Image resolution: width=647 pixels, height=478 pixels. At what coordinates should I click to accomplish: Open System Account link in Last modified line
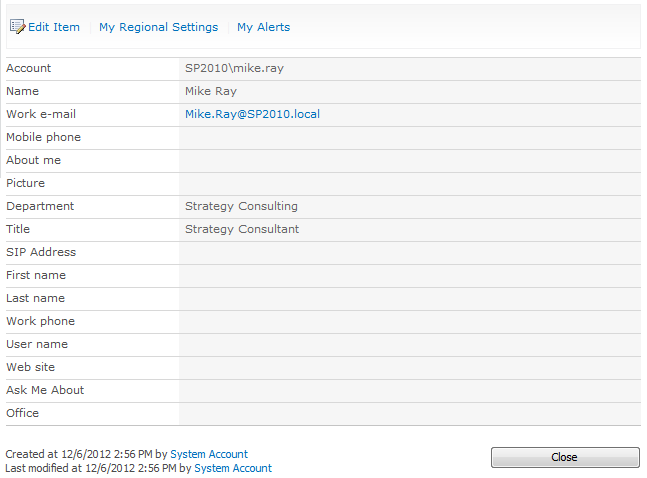[x=233, y=468]
